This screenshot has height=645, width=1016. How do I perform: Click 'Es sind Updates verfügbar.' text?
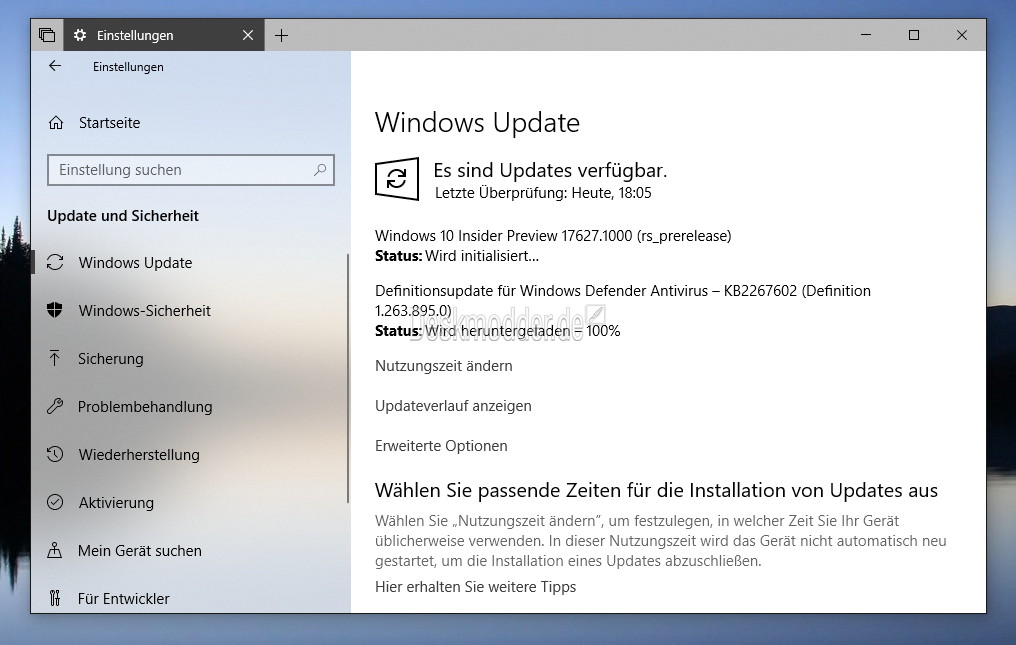click(550, 170)
